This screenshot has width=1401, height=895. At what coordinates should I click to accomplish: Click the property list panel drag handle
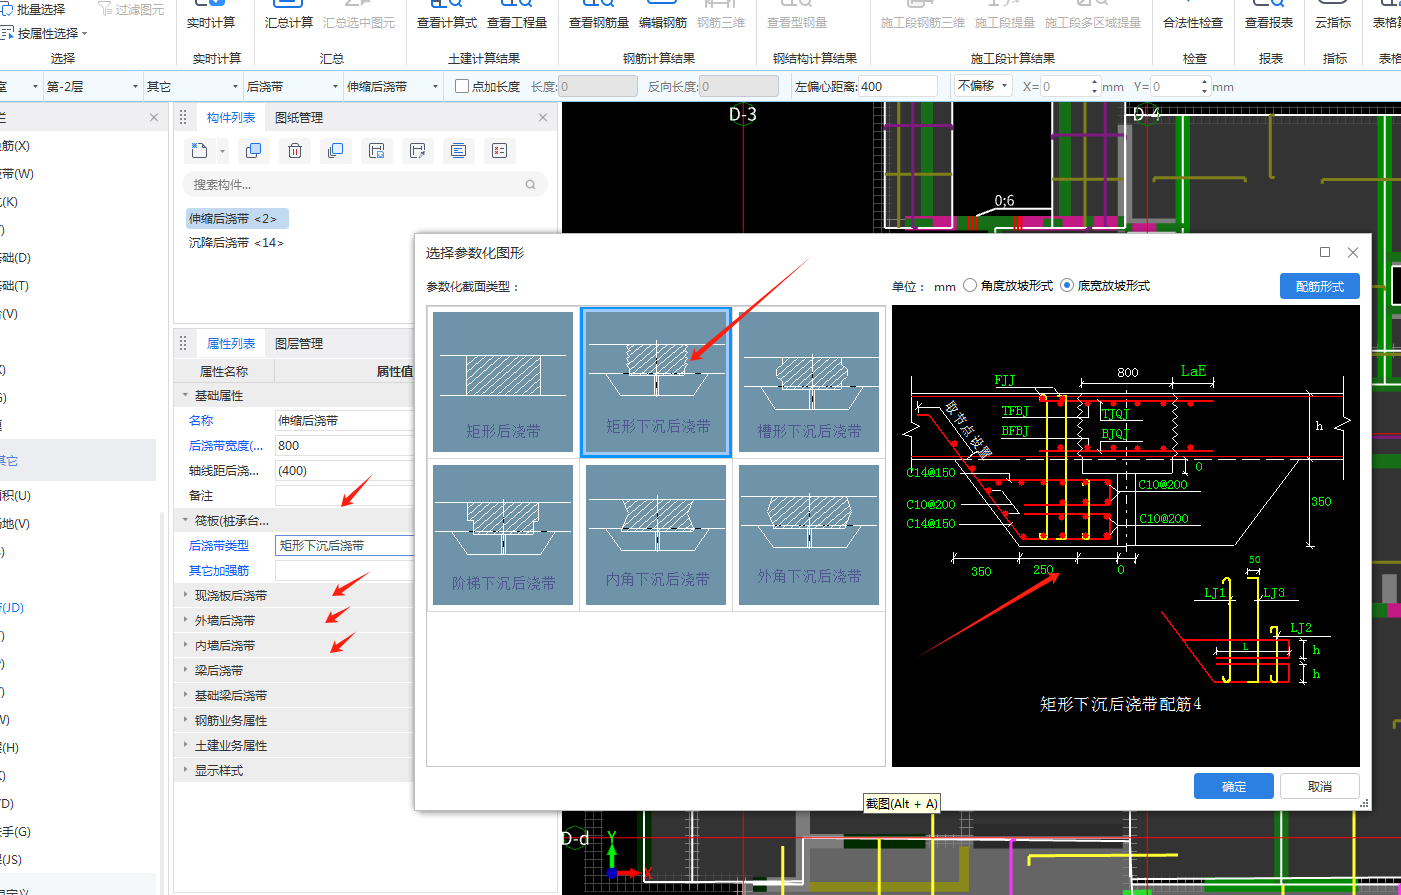[x=183, y=343]
